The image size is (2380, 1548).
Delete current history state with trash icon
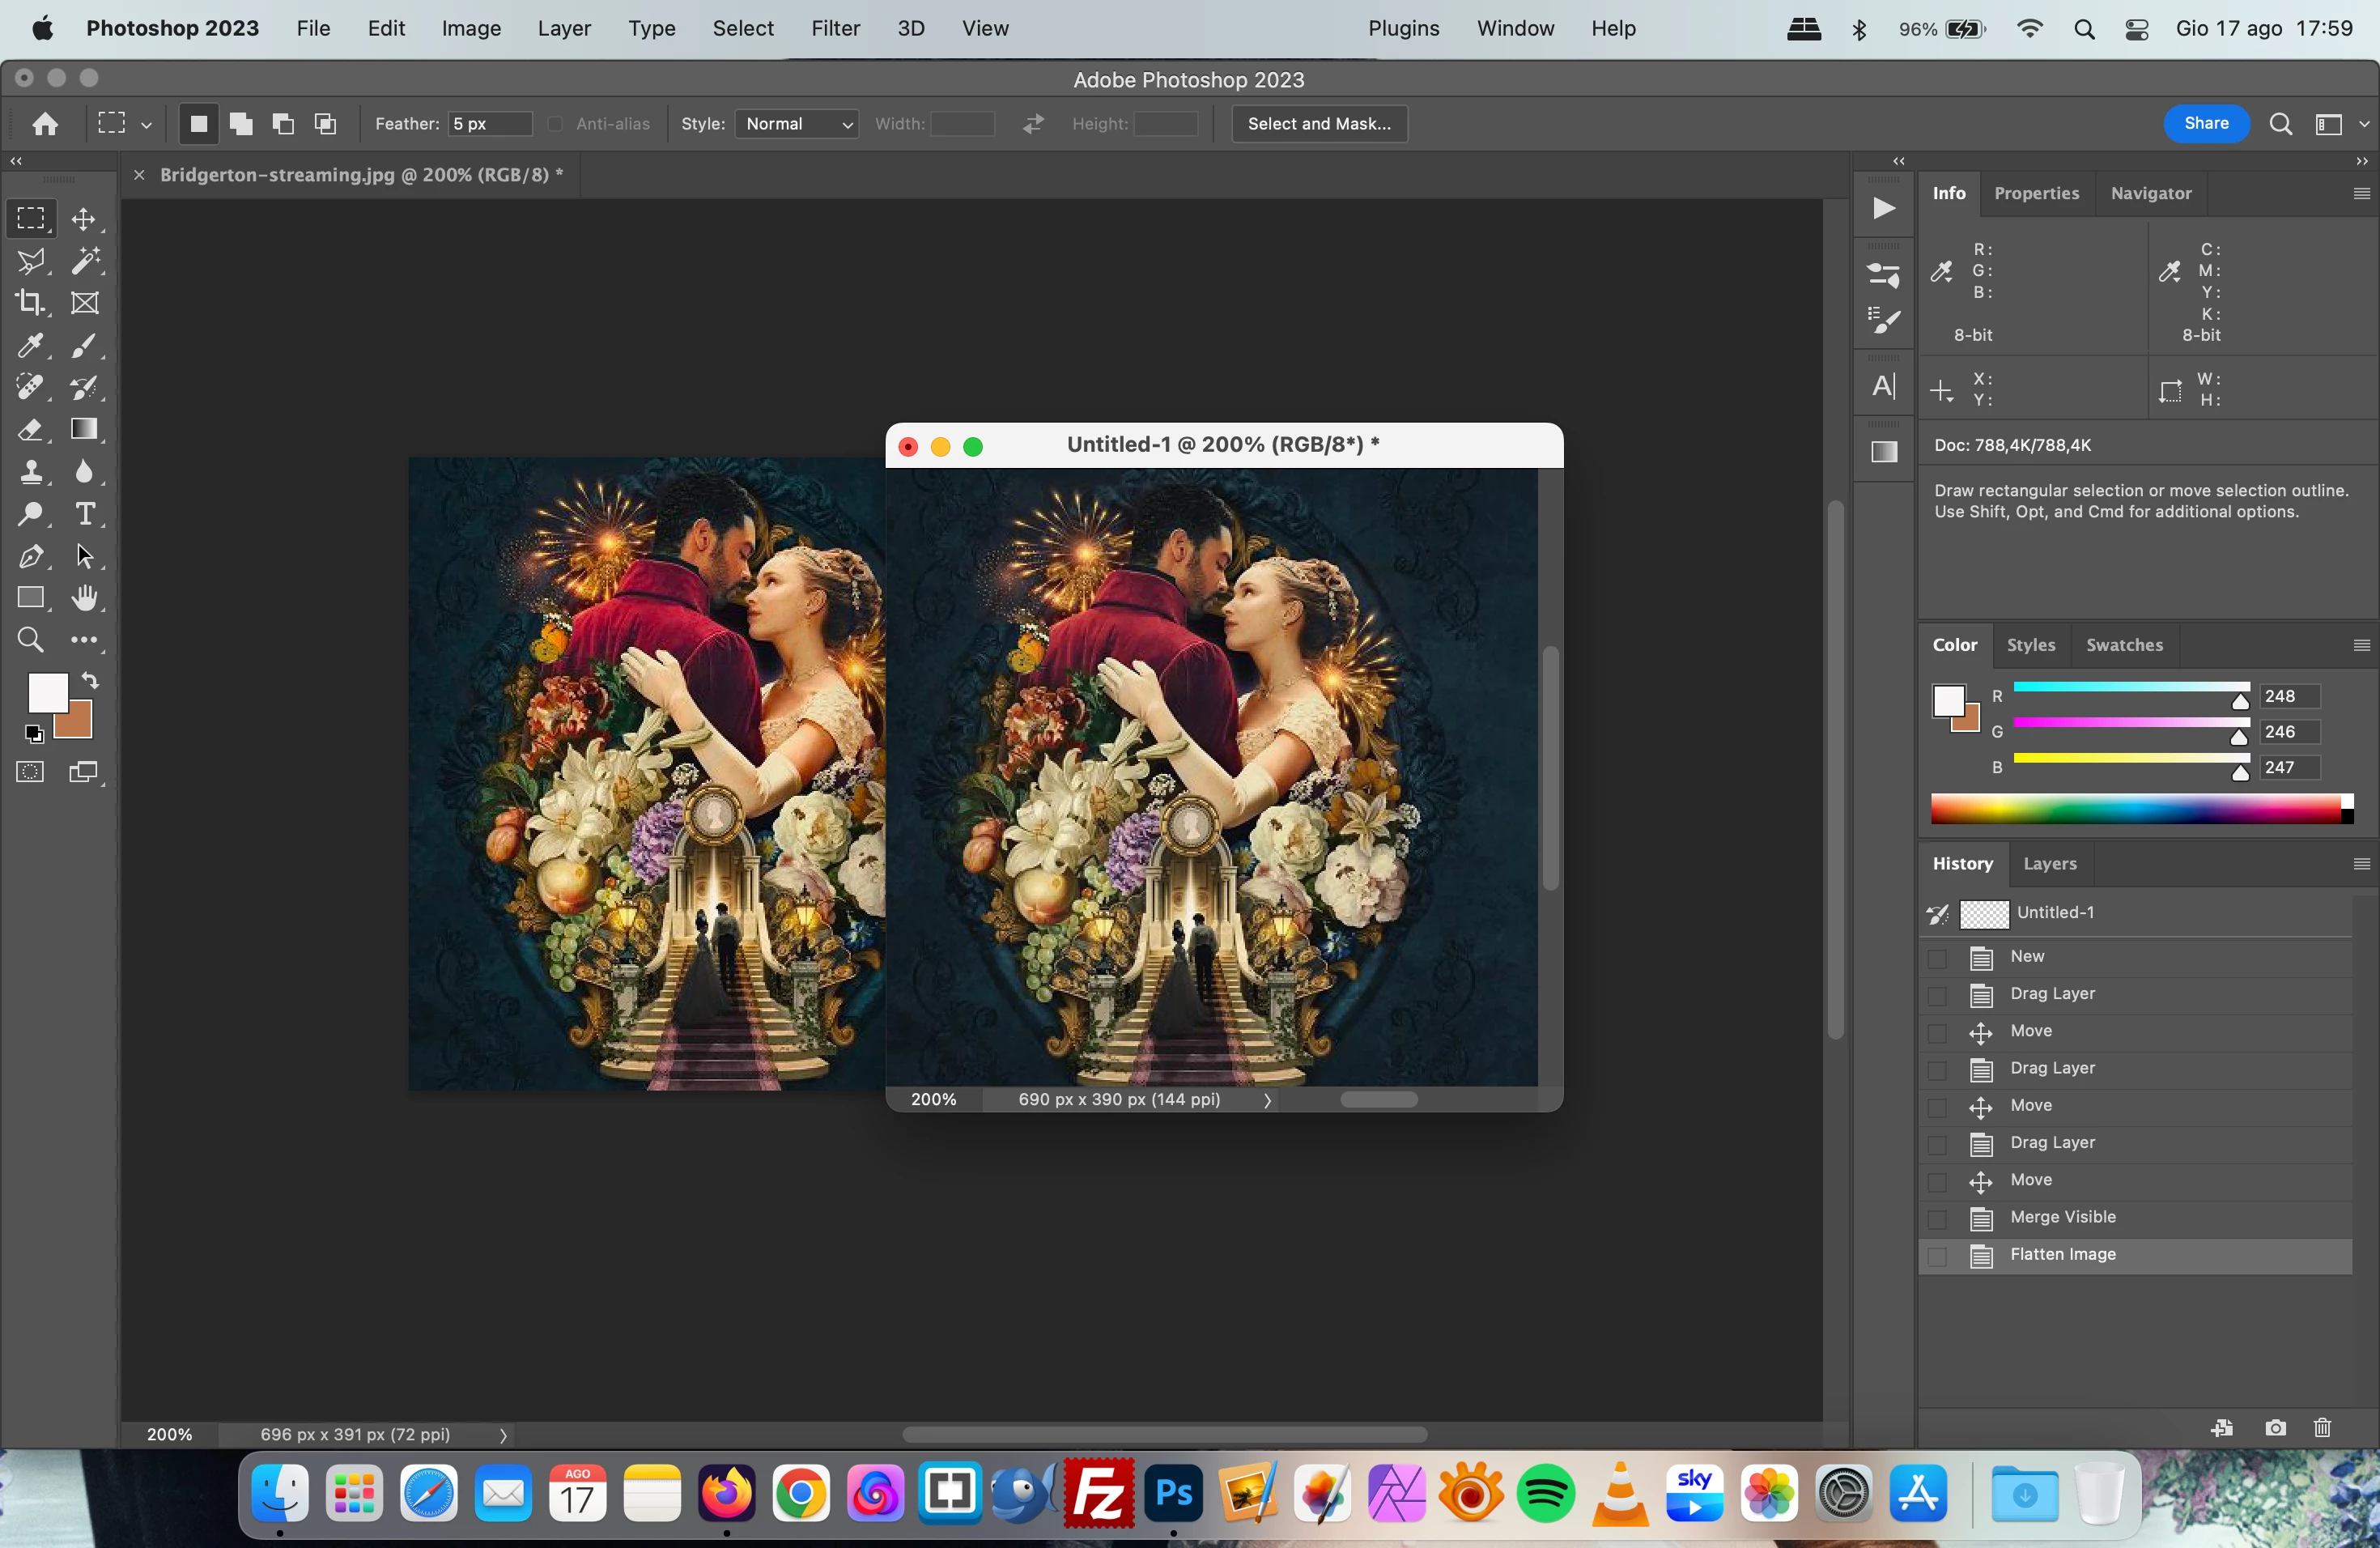click(x=2322, y=1427)
